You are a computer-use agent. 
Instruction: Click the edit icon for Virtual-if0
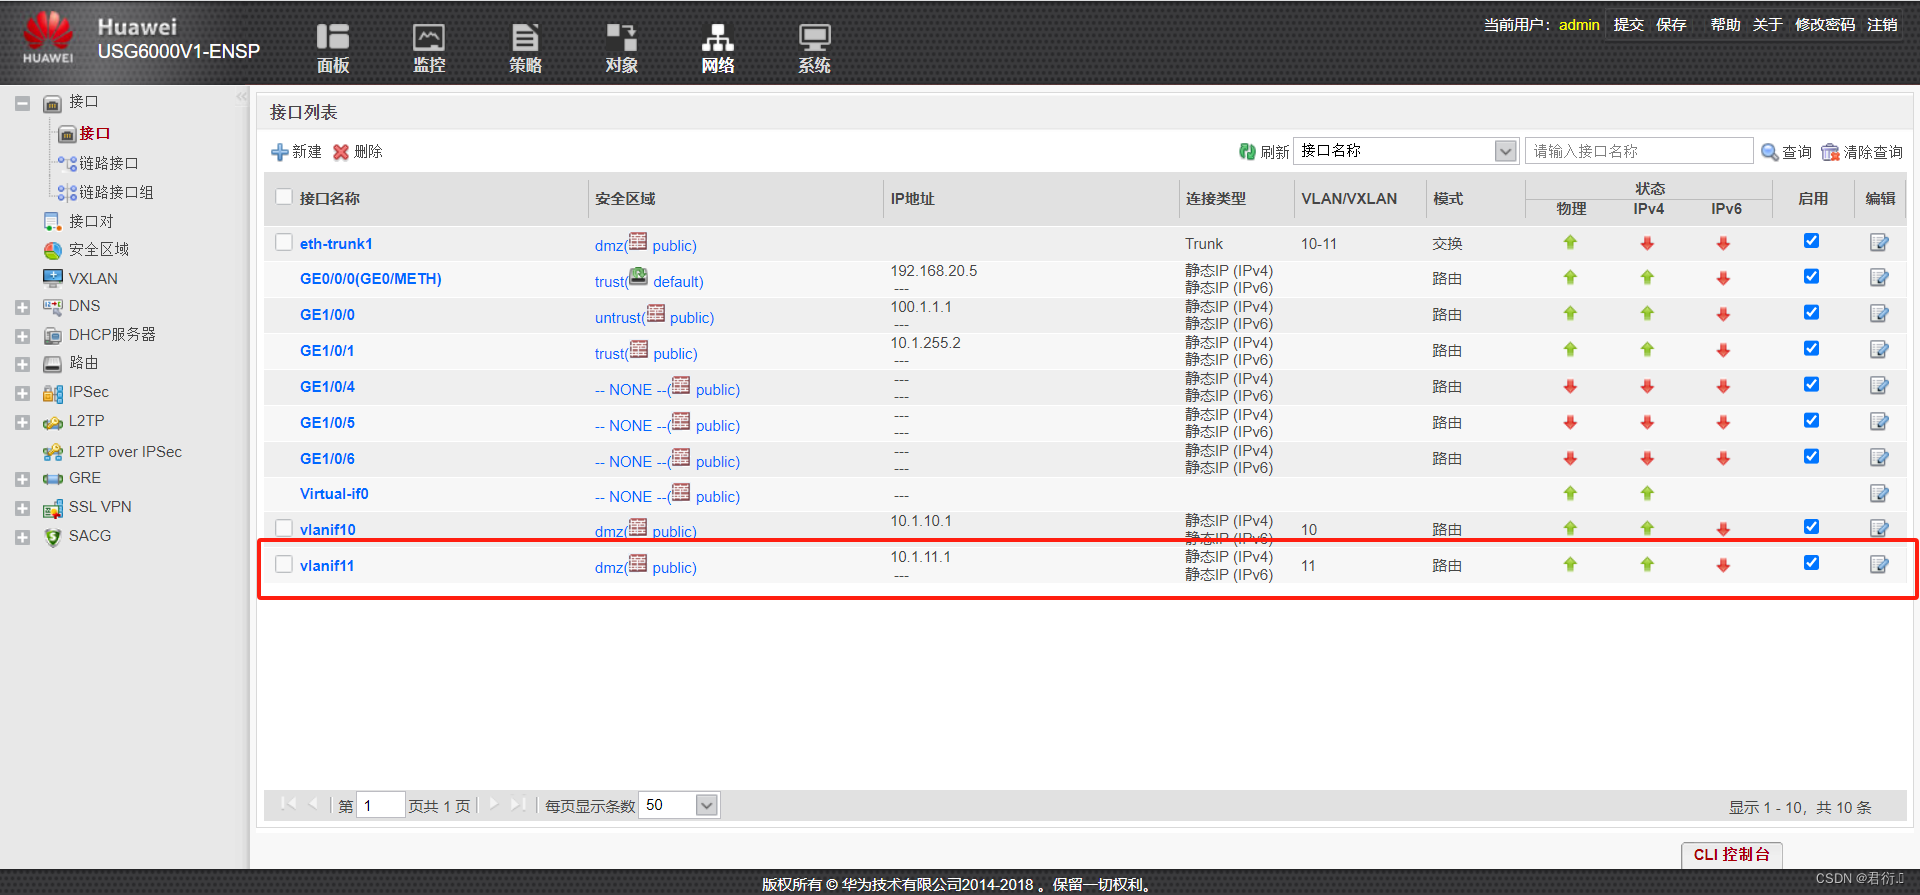[1879, 493]
